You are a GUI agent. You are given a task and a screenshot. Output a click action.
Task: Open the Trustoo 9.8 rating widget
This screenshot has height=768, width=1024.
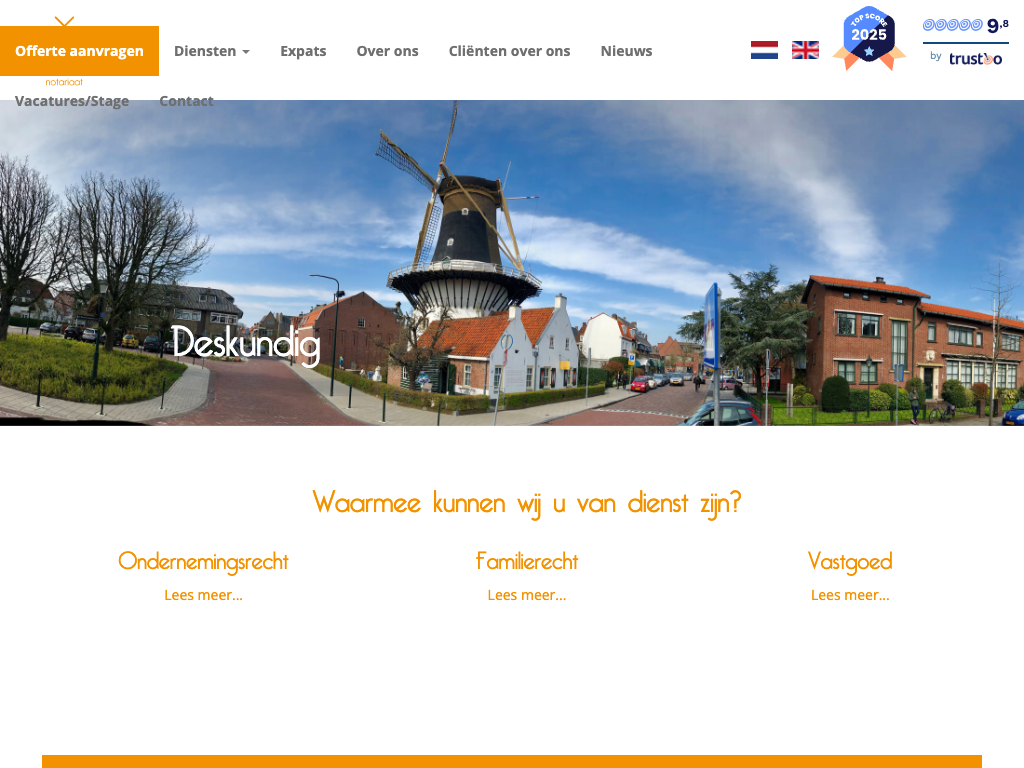pos(965,41)
